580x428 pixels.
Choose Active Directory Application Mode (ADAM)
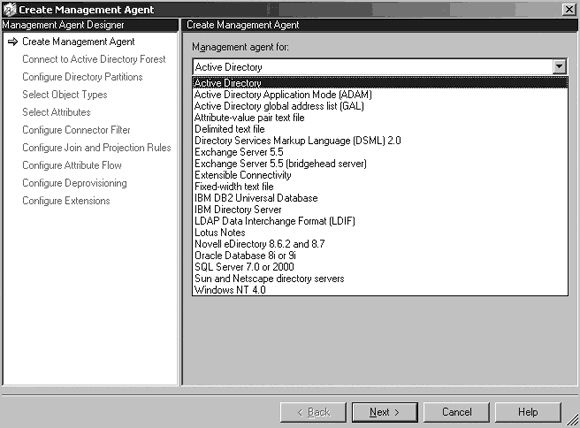coord(380,95)
